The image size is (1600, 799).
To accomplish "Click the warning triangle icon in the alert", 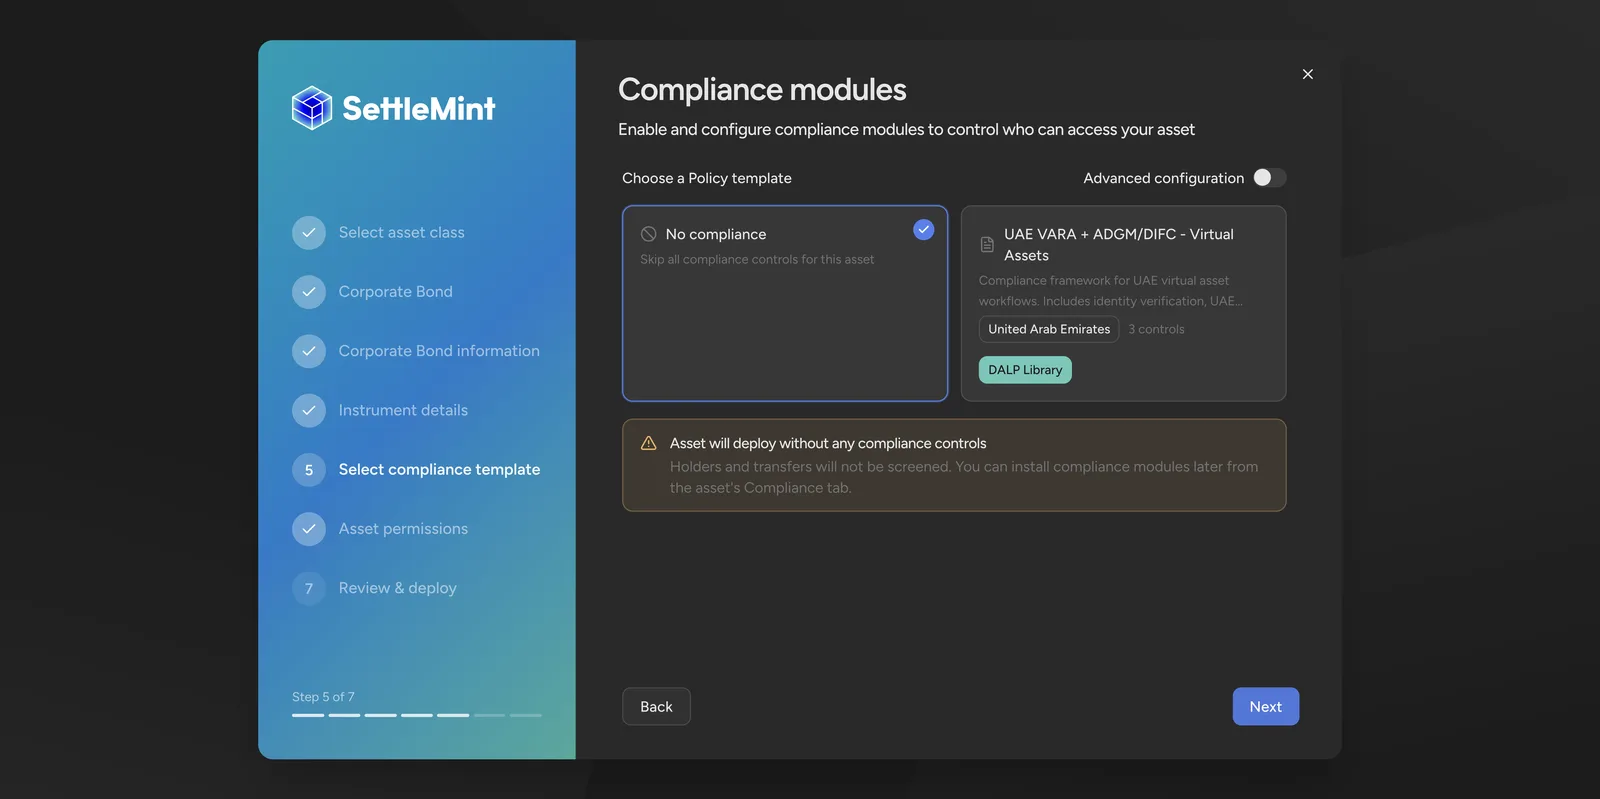I will [649, 443].
